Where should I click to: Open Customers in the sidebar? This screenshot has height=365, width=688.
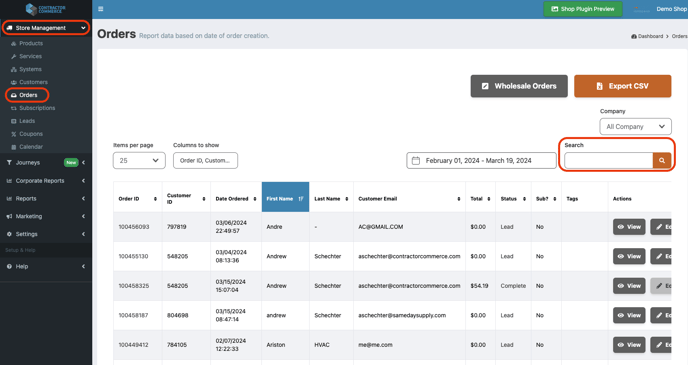coord(33,82)
